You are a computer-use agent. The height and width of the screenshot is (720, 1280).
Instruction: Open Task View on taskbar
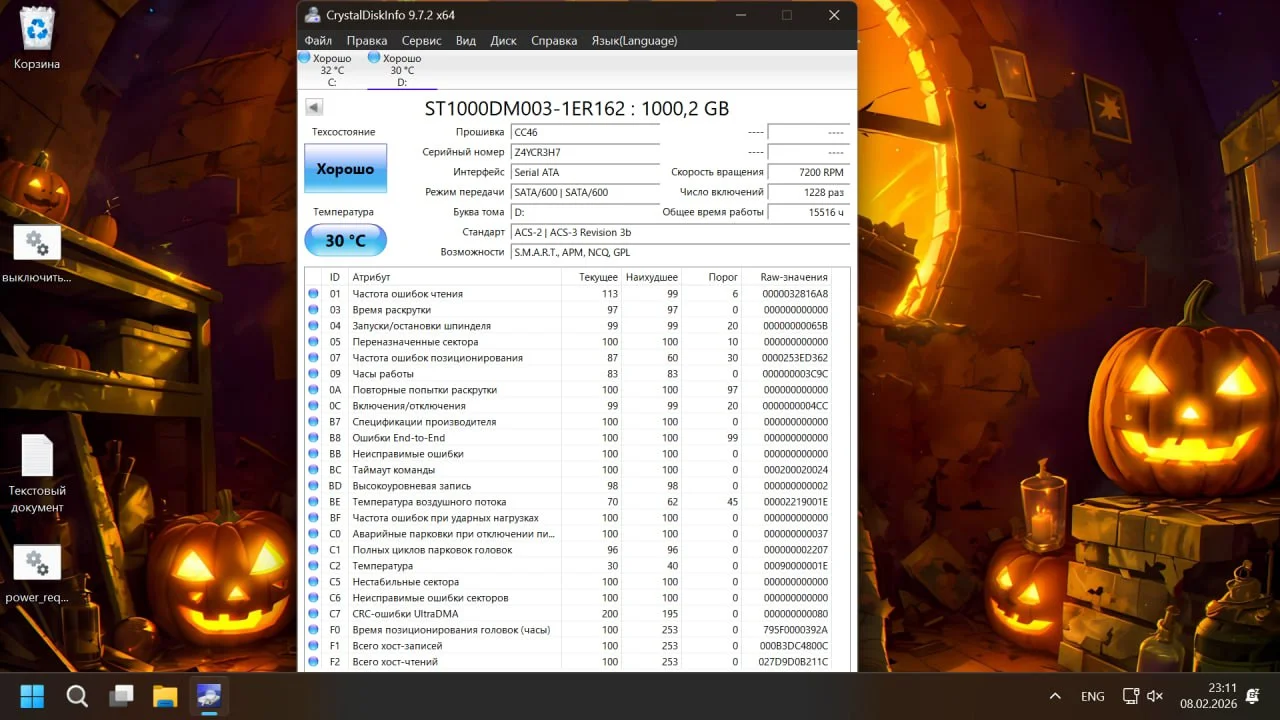(x=121, y=696)
